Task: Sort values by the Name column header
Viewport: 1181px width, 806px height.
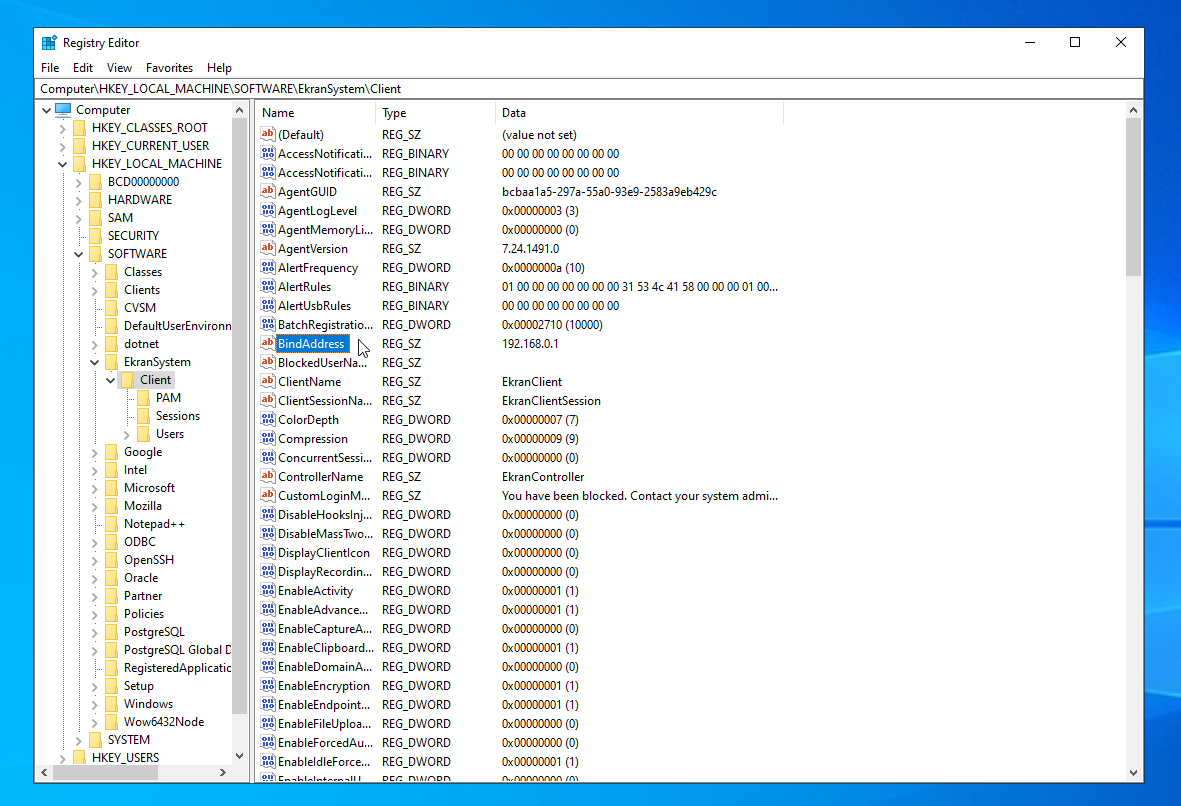Action: pos(315,113)
